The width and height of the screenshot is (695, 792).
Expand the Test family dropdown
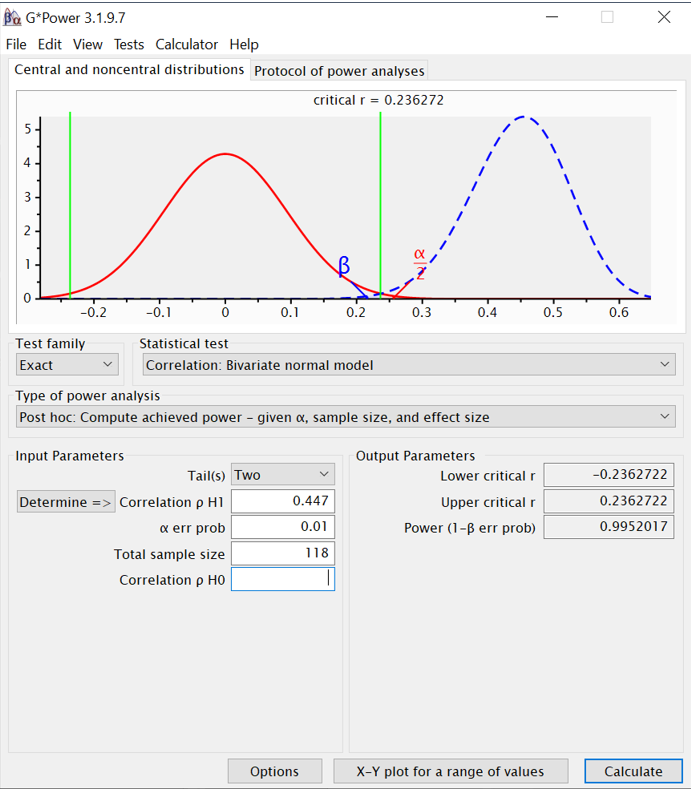68,365
